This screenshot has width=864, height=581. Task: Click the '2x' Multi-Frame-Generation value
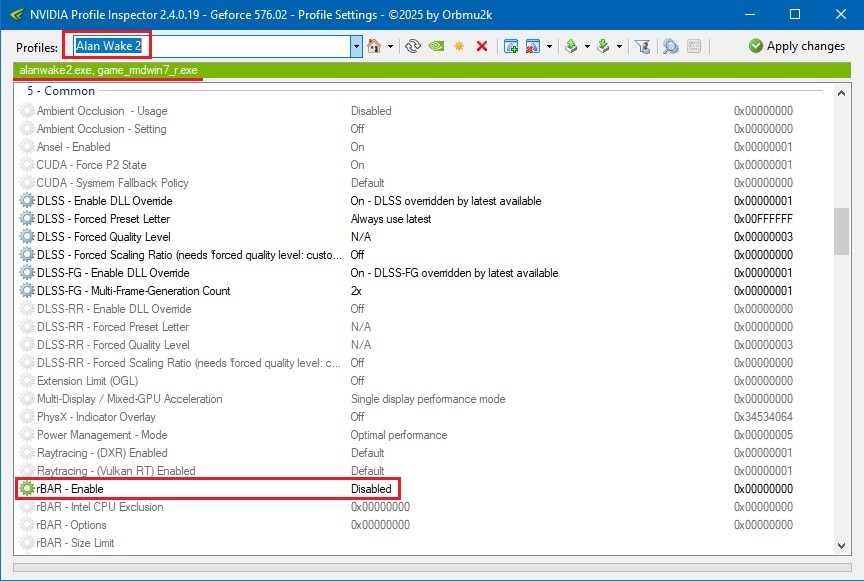tap(357, 291)
